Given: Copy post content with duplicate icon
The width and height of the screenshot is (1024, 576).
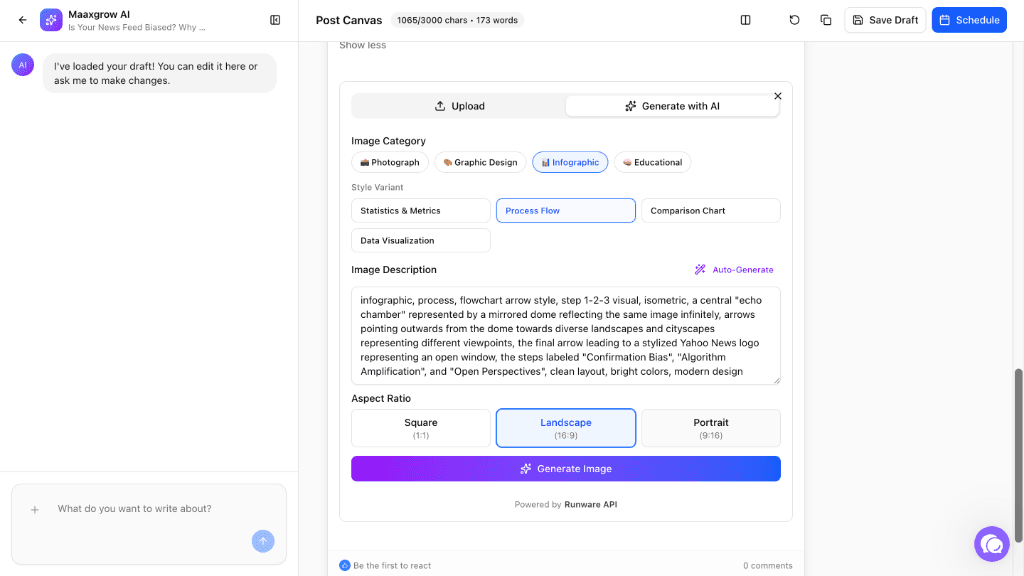Looking at the screenshot, I should pos(826,20).
